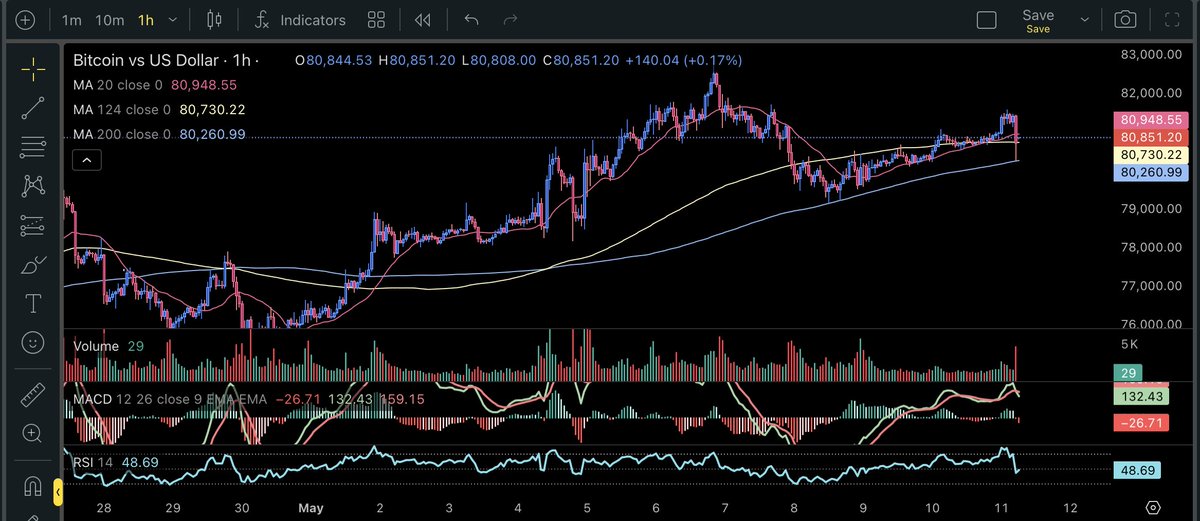
Task: Open the pattern drawing tools
Action: tap(33, 186)
